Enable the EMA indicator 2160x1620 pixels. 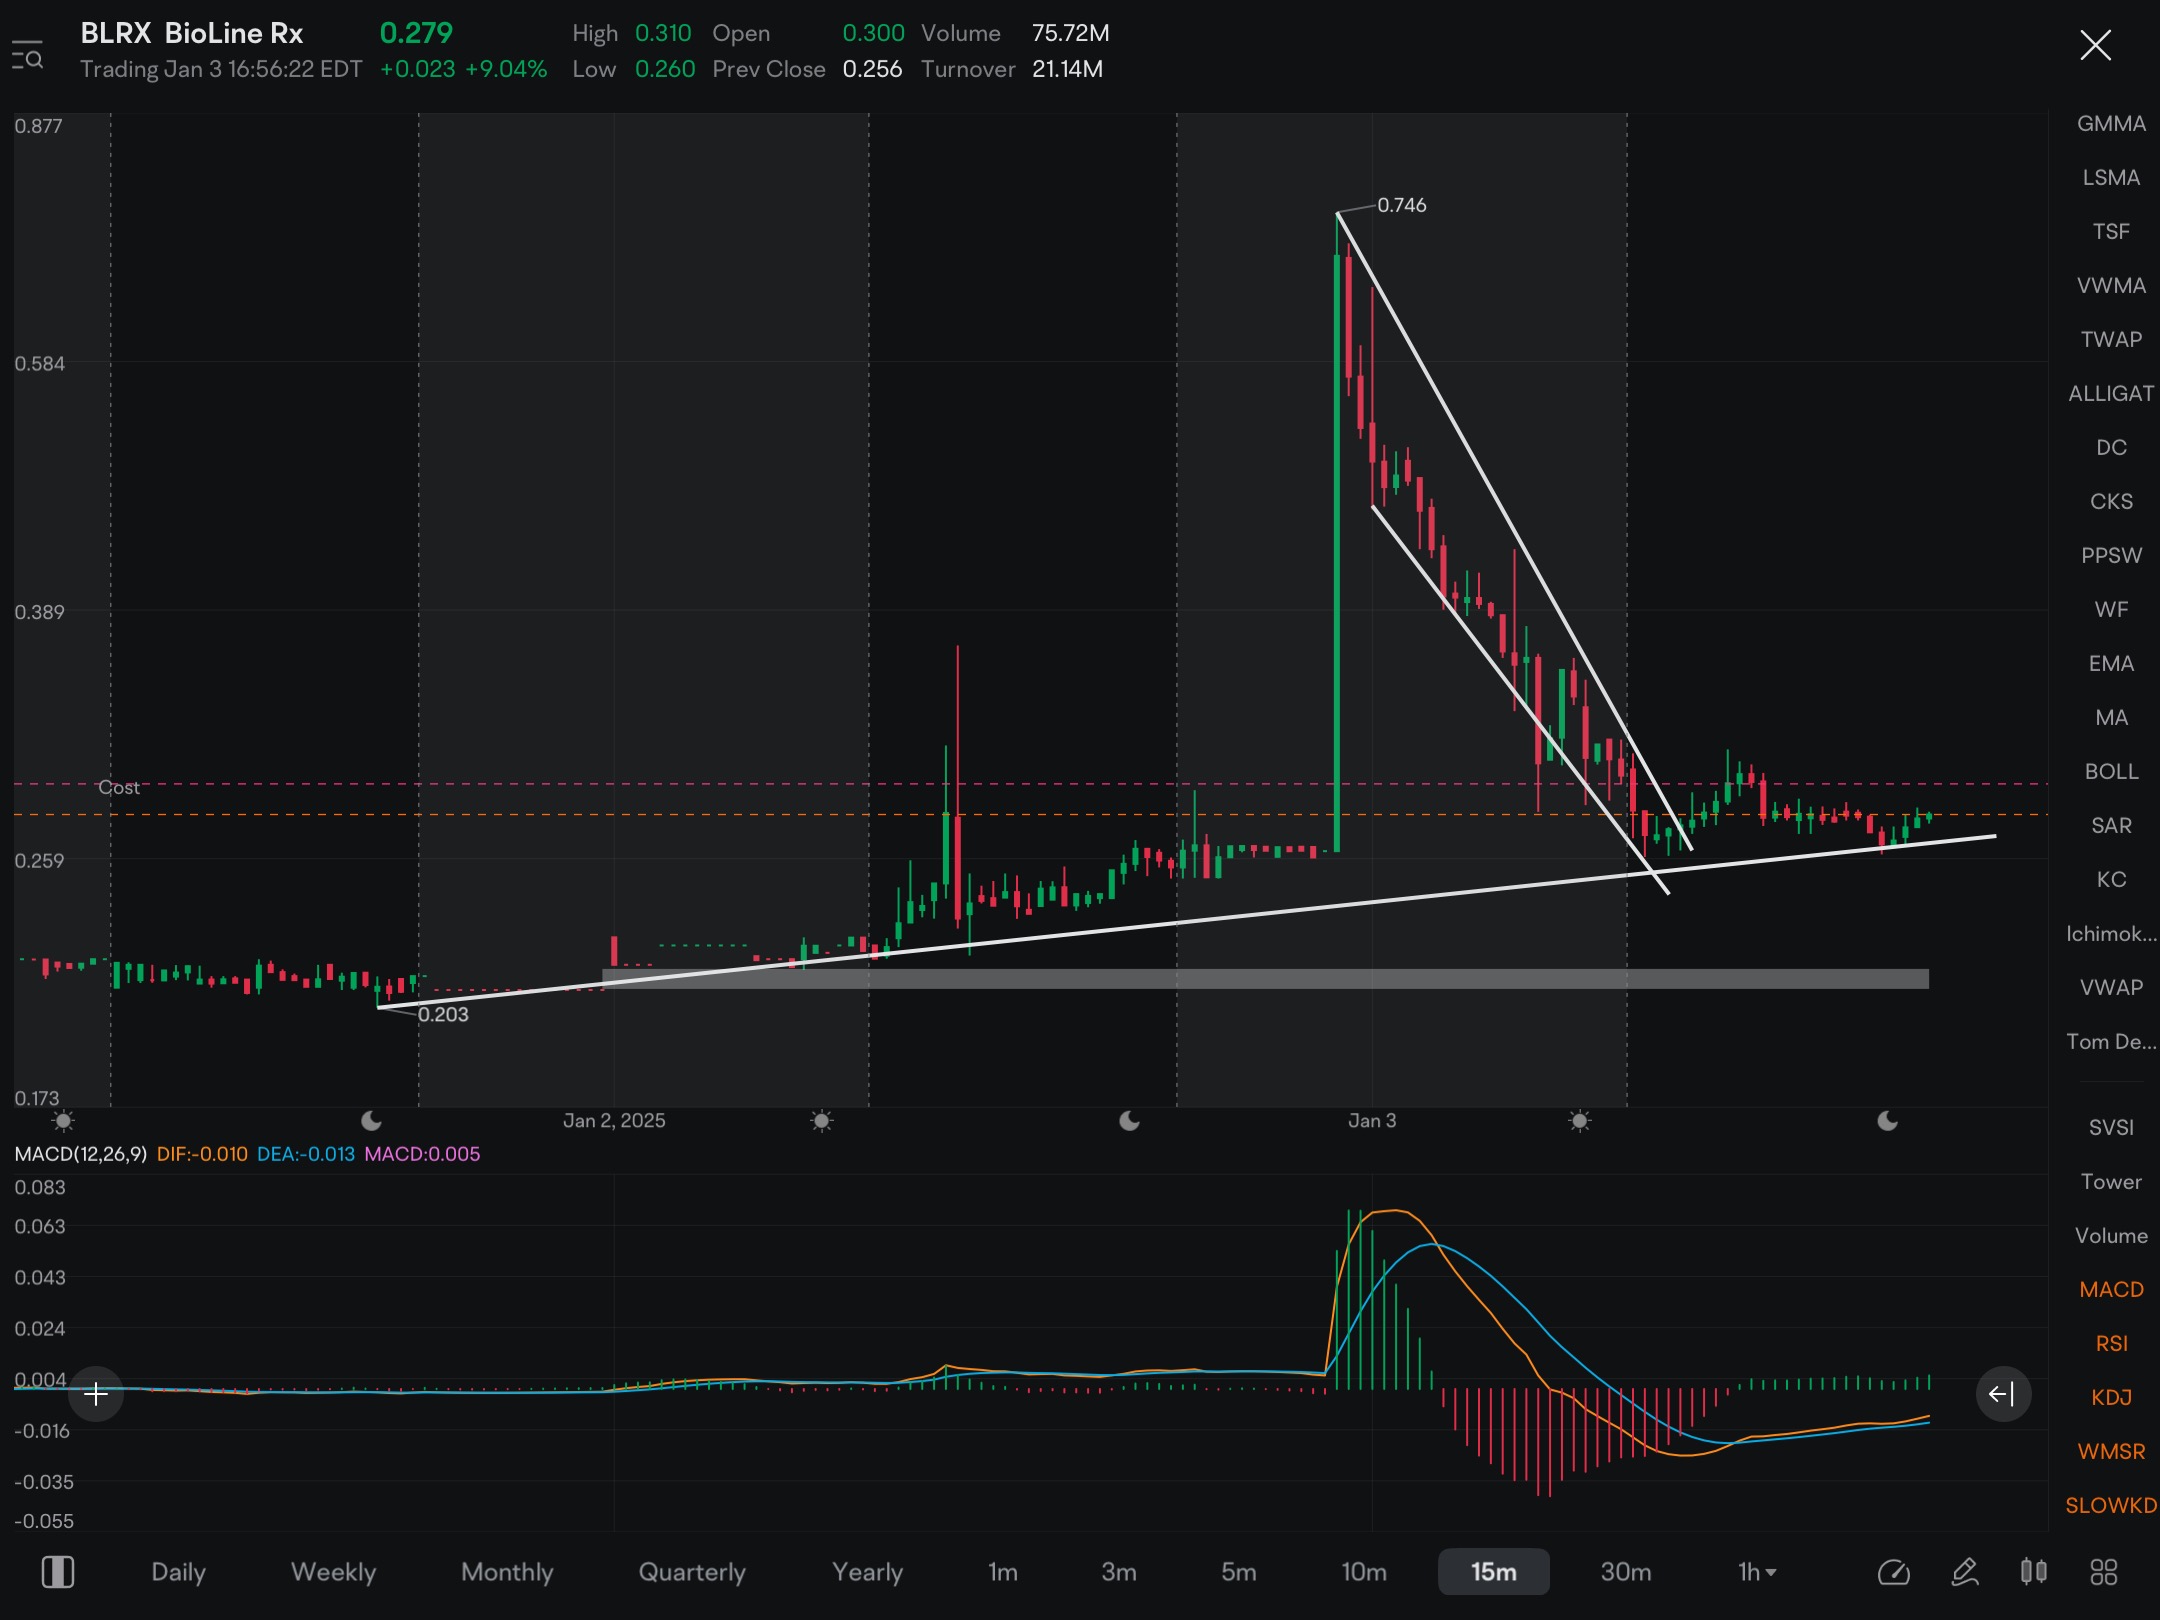pyautogui.click(x=2111, y=664)
